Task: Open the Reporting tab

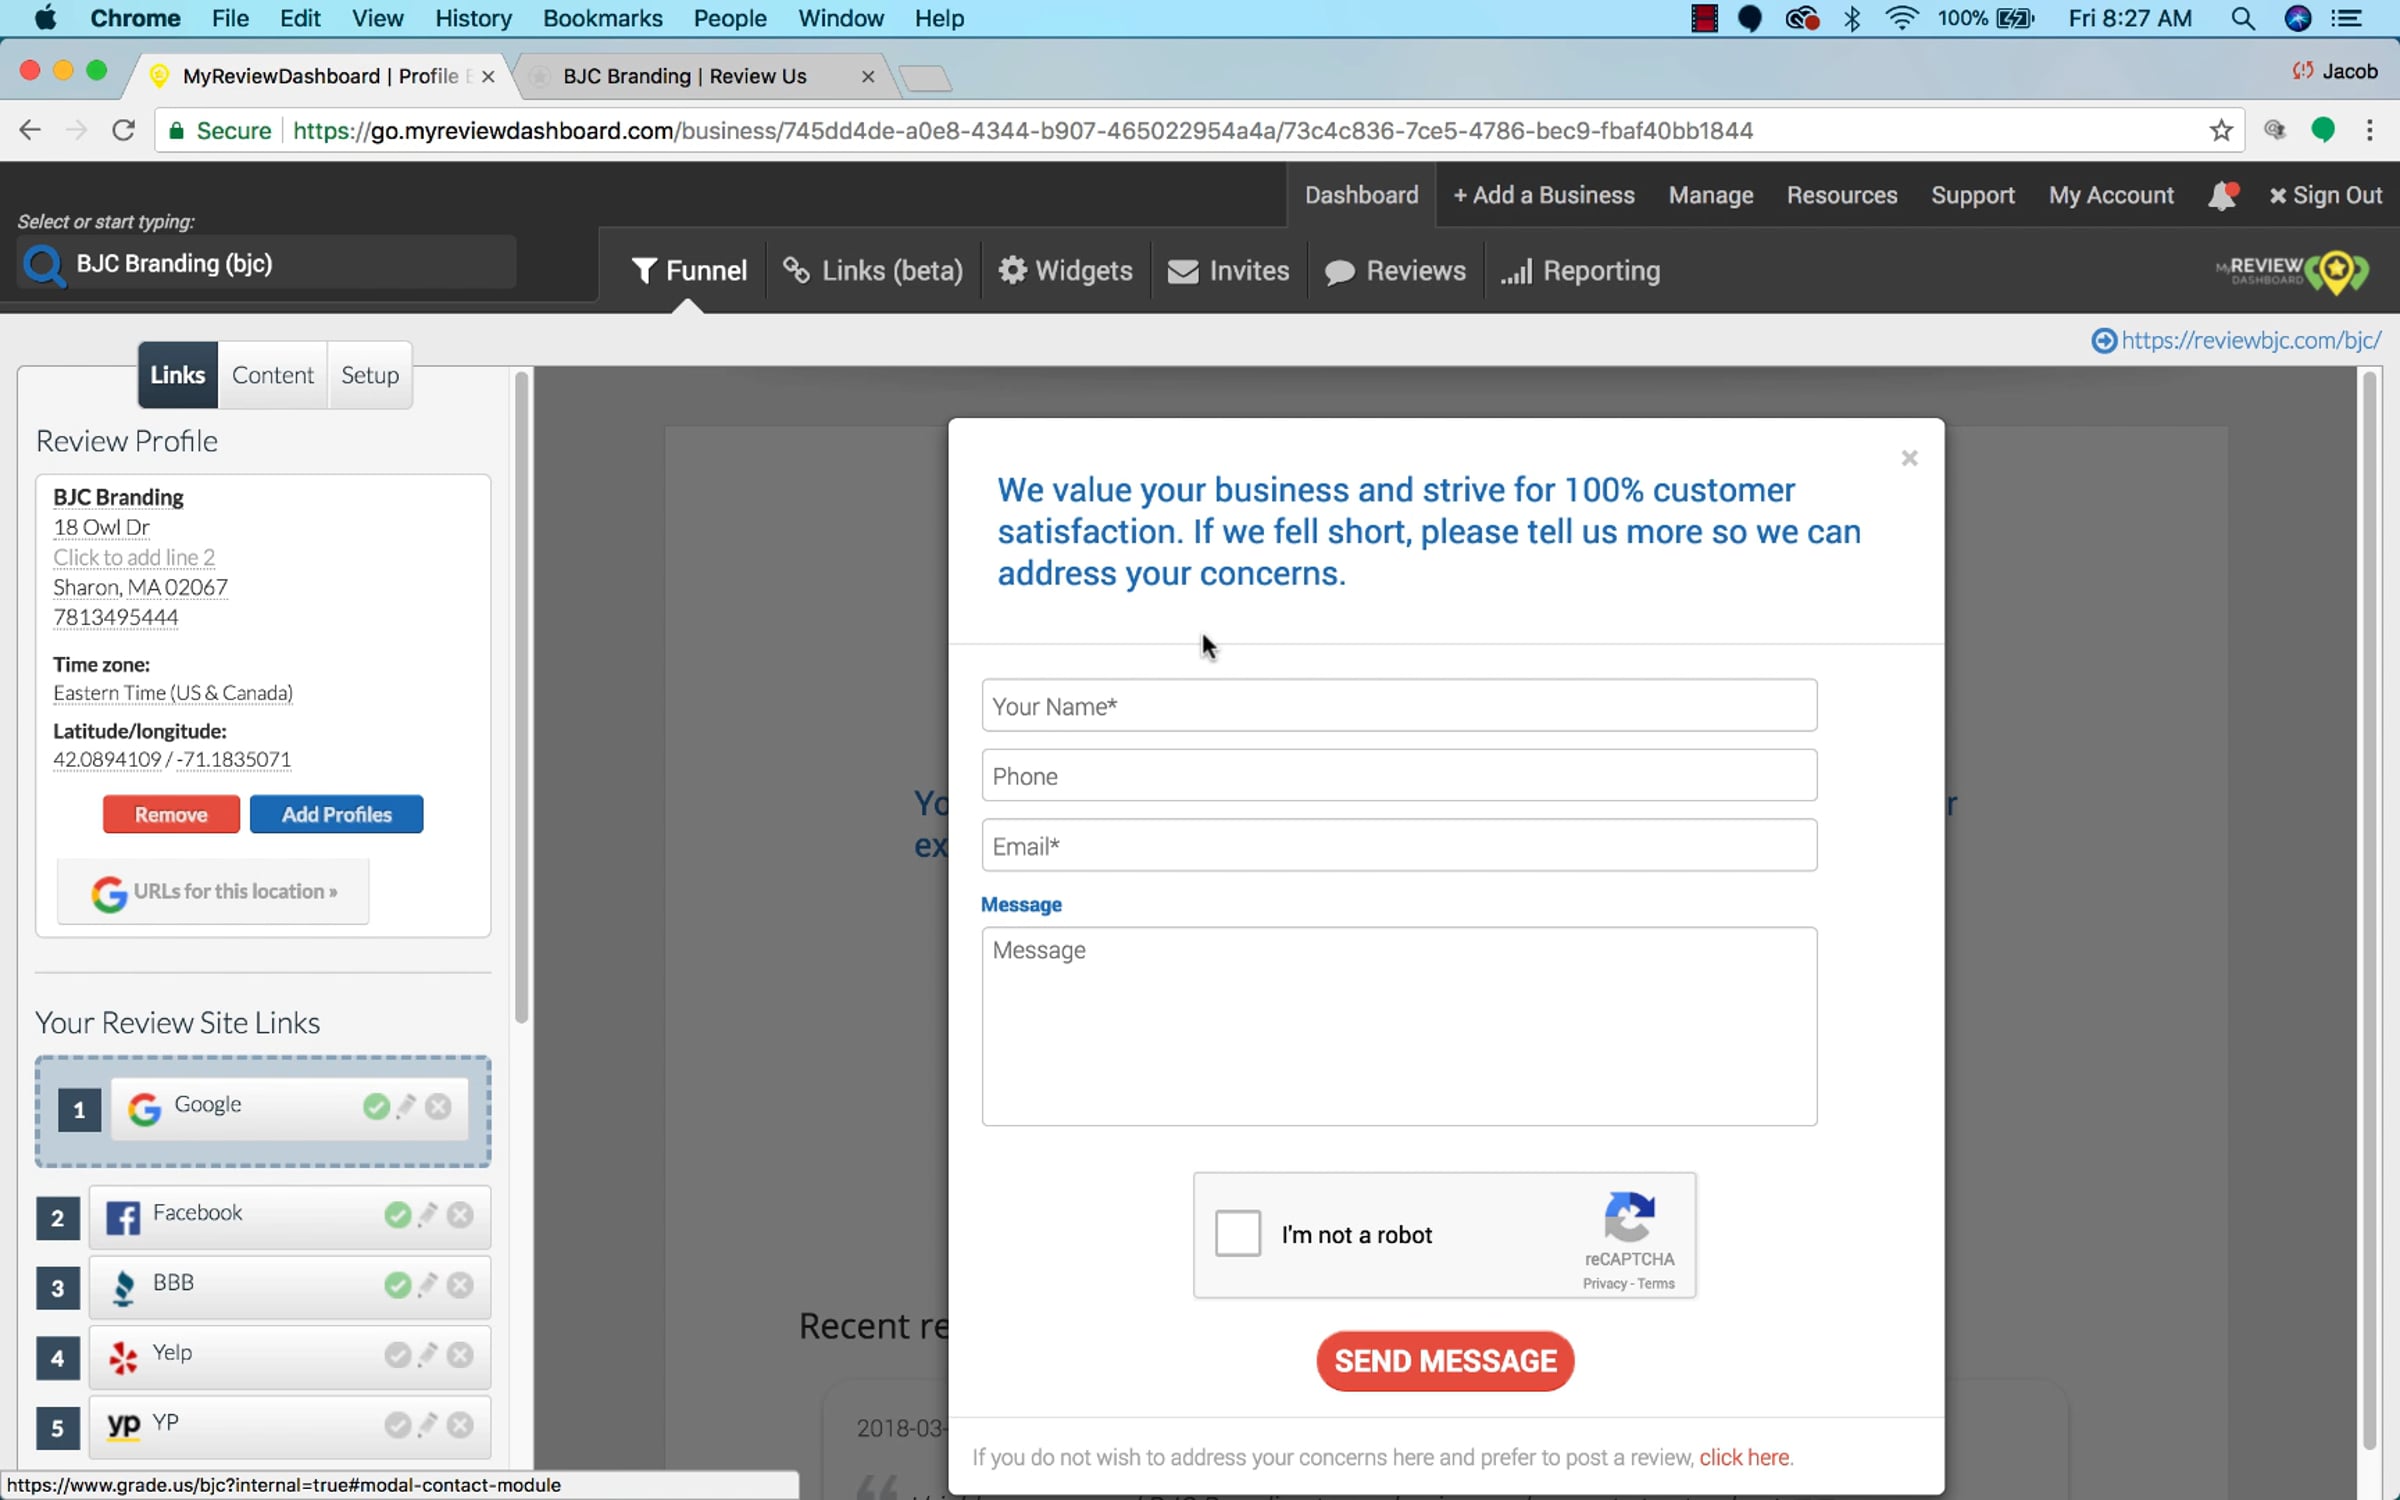Action: pyautogui.click(x=1581, y=271)
